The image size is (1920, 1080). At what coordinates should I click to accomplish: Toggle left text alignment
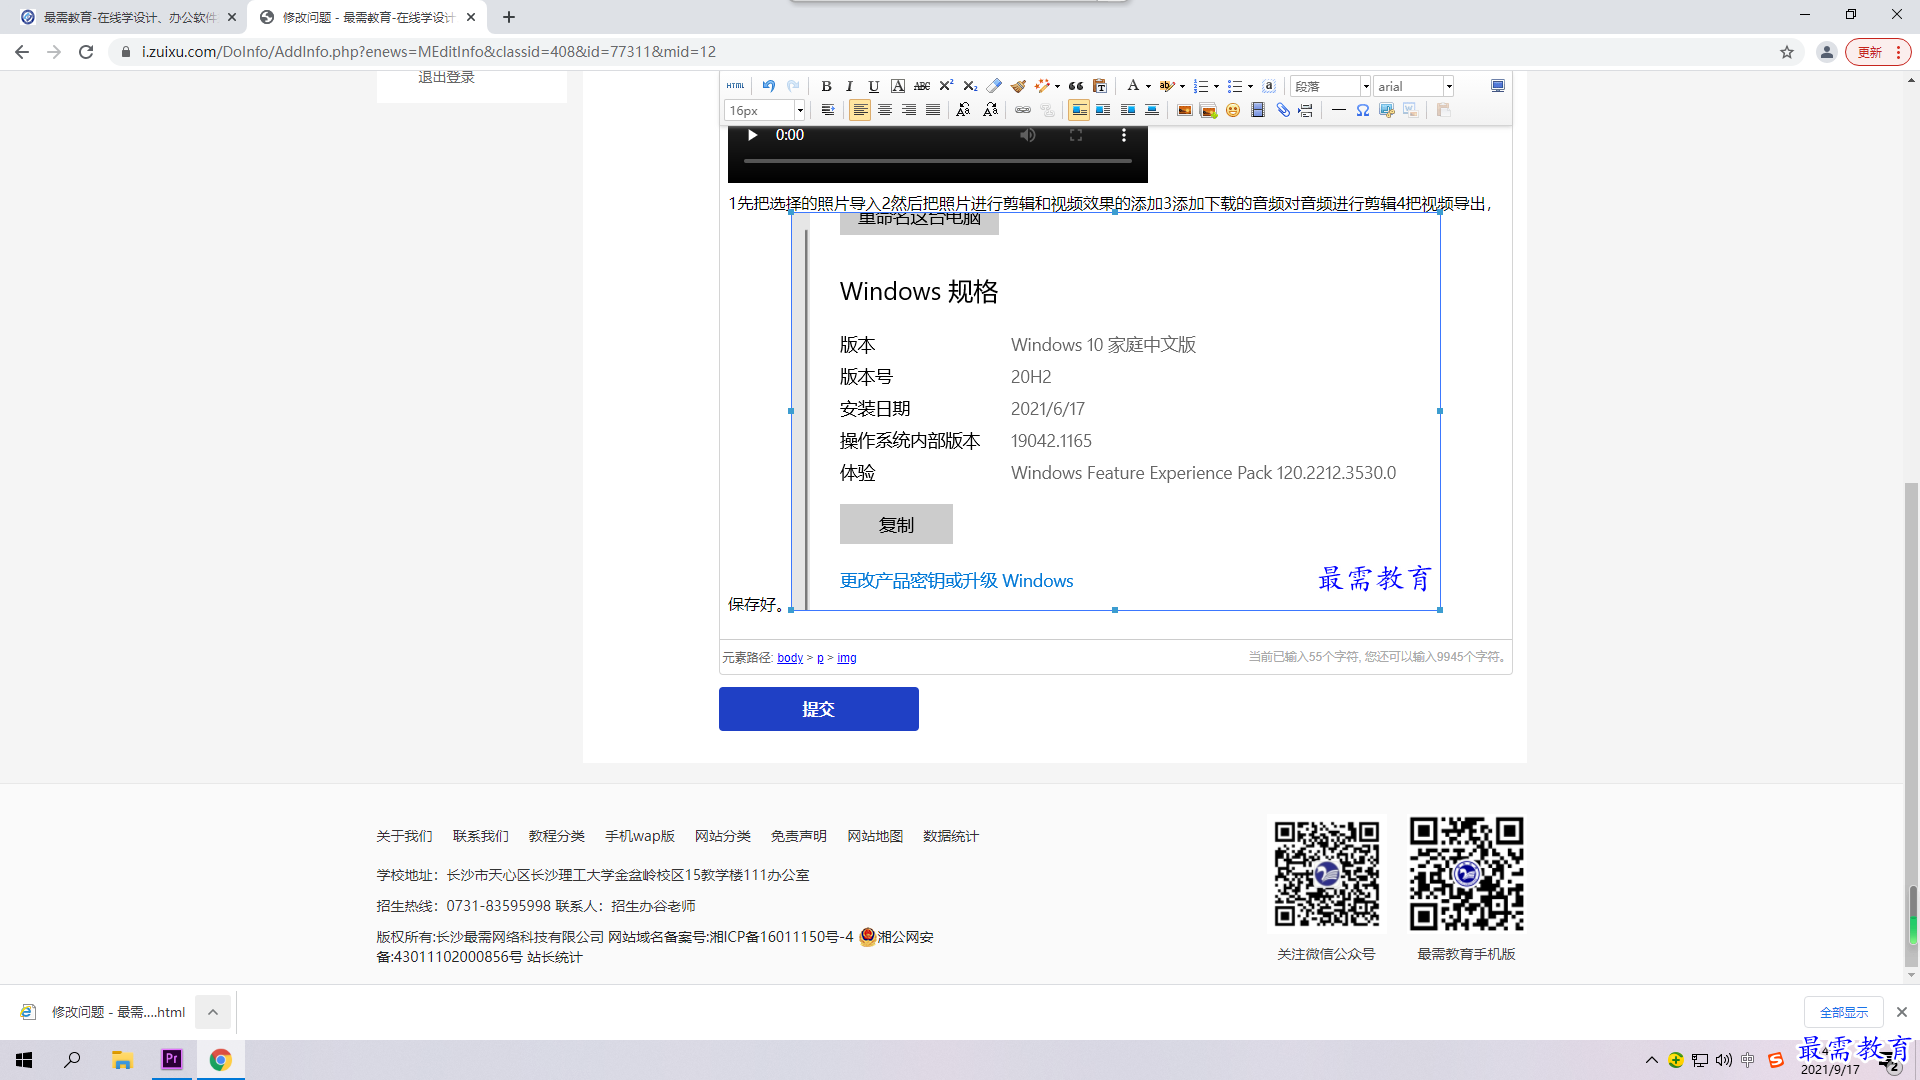(x=860, y=110)
